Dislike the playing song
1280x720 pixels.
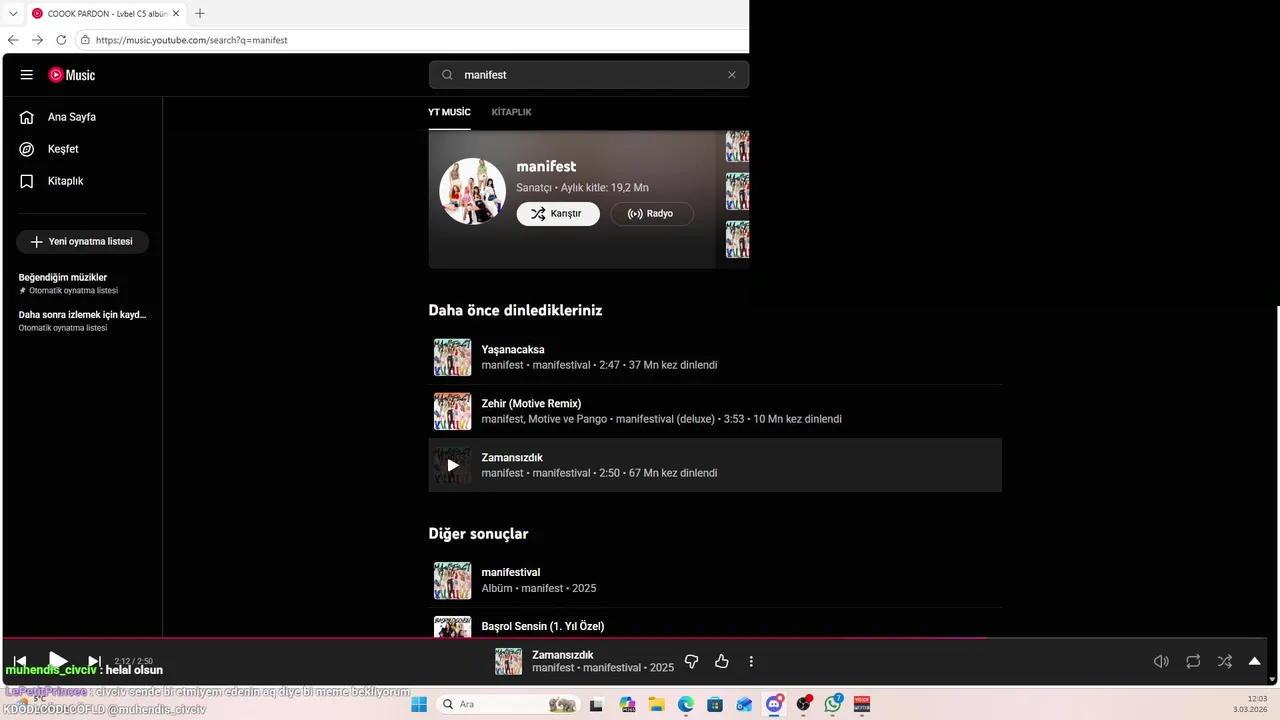(x=691, y=661)
